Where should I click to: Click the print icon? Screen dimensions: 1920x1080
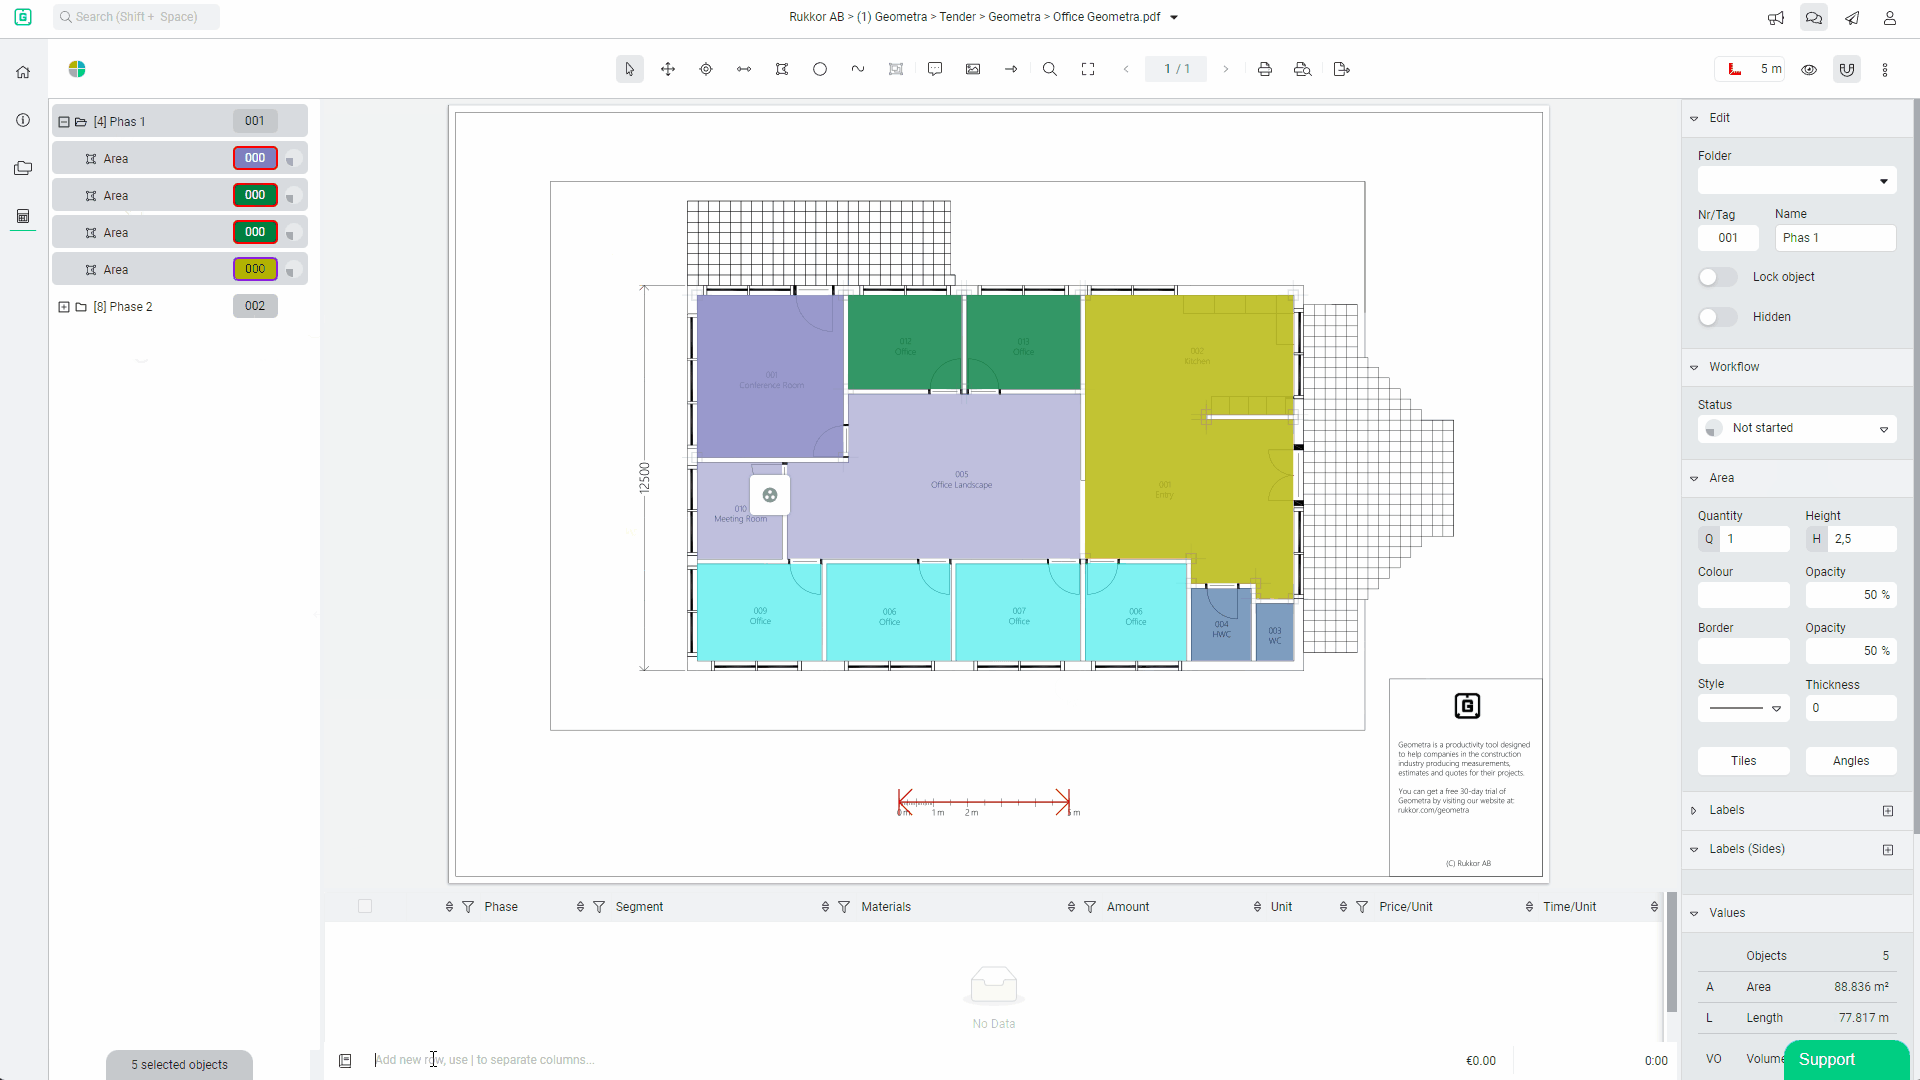1265,69
